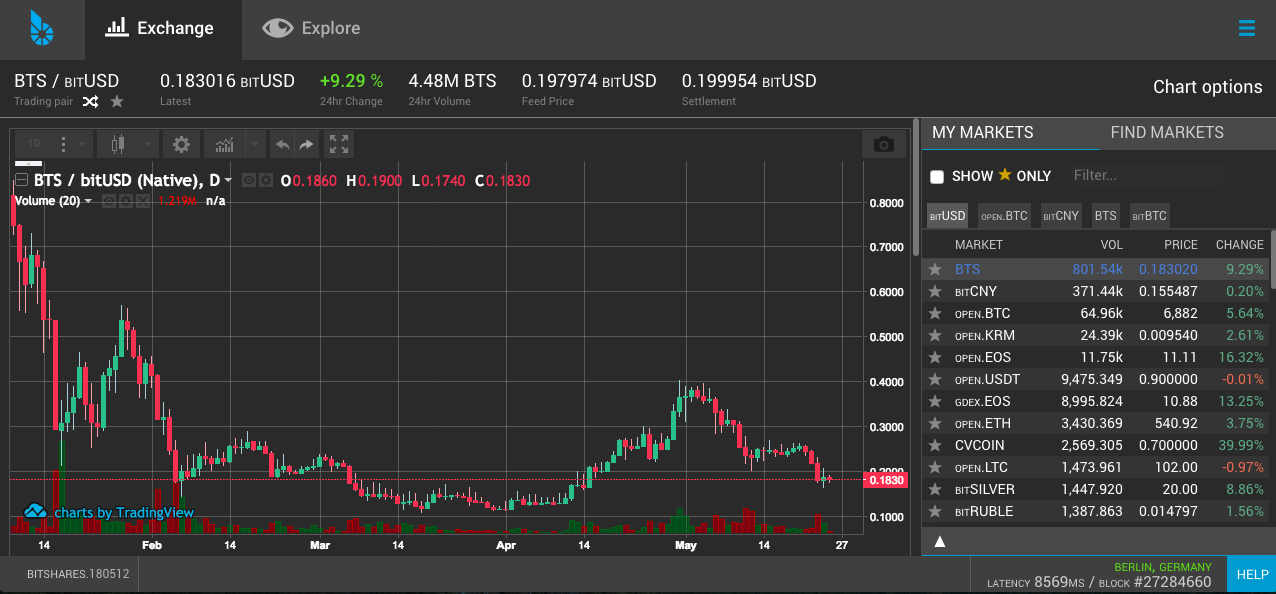Sort markets by PRICE column
1276x594 pixels.
tap(1181, 245)
